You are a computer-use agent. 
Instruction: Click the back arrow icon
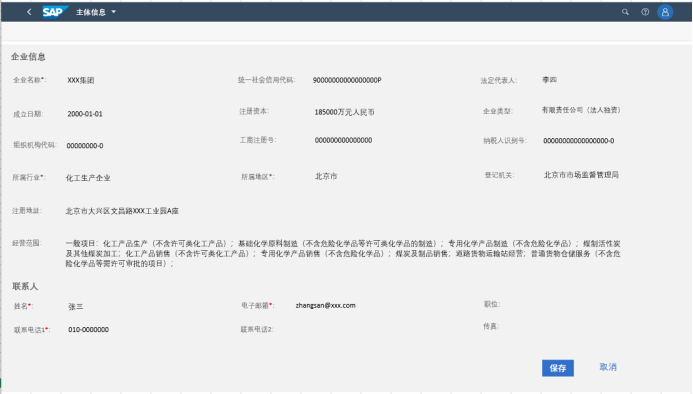[29, 12]
